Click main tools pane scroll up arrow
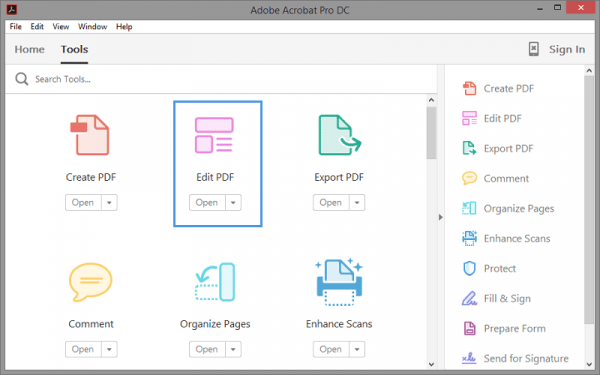The image size is (600, 375). 431,100
